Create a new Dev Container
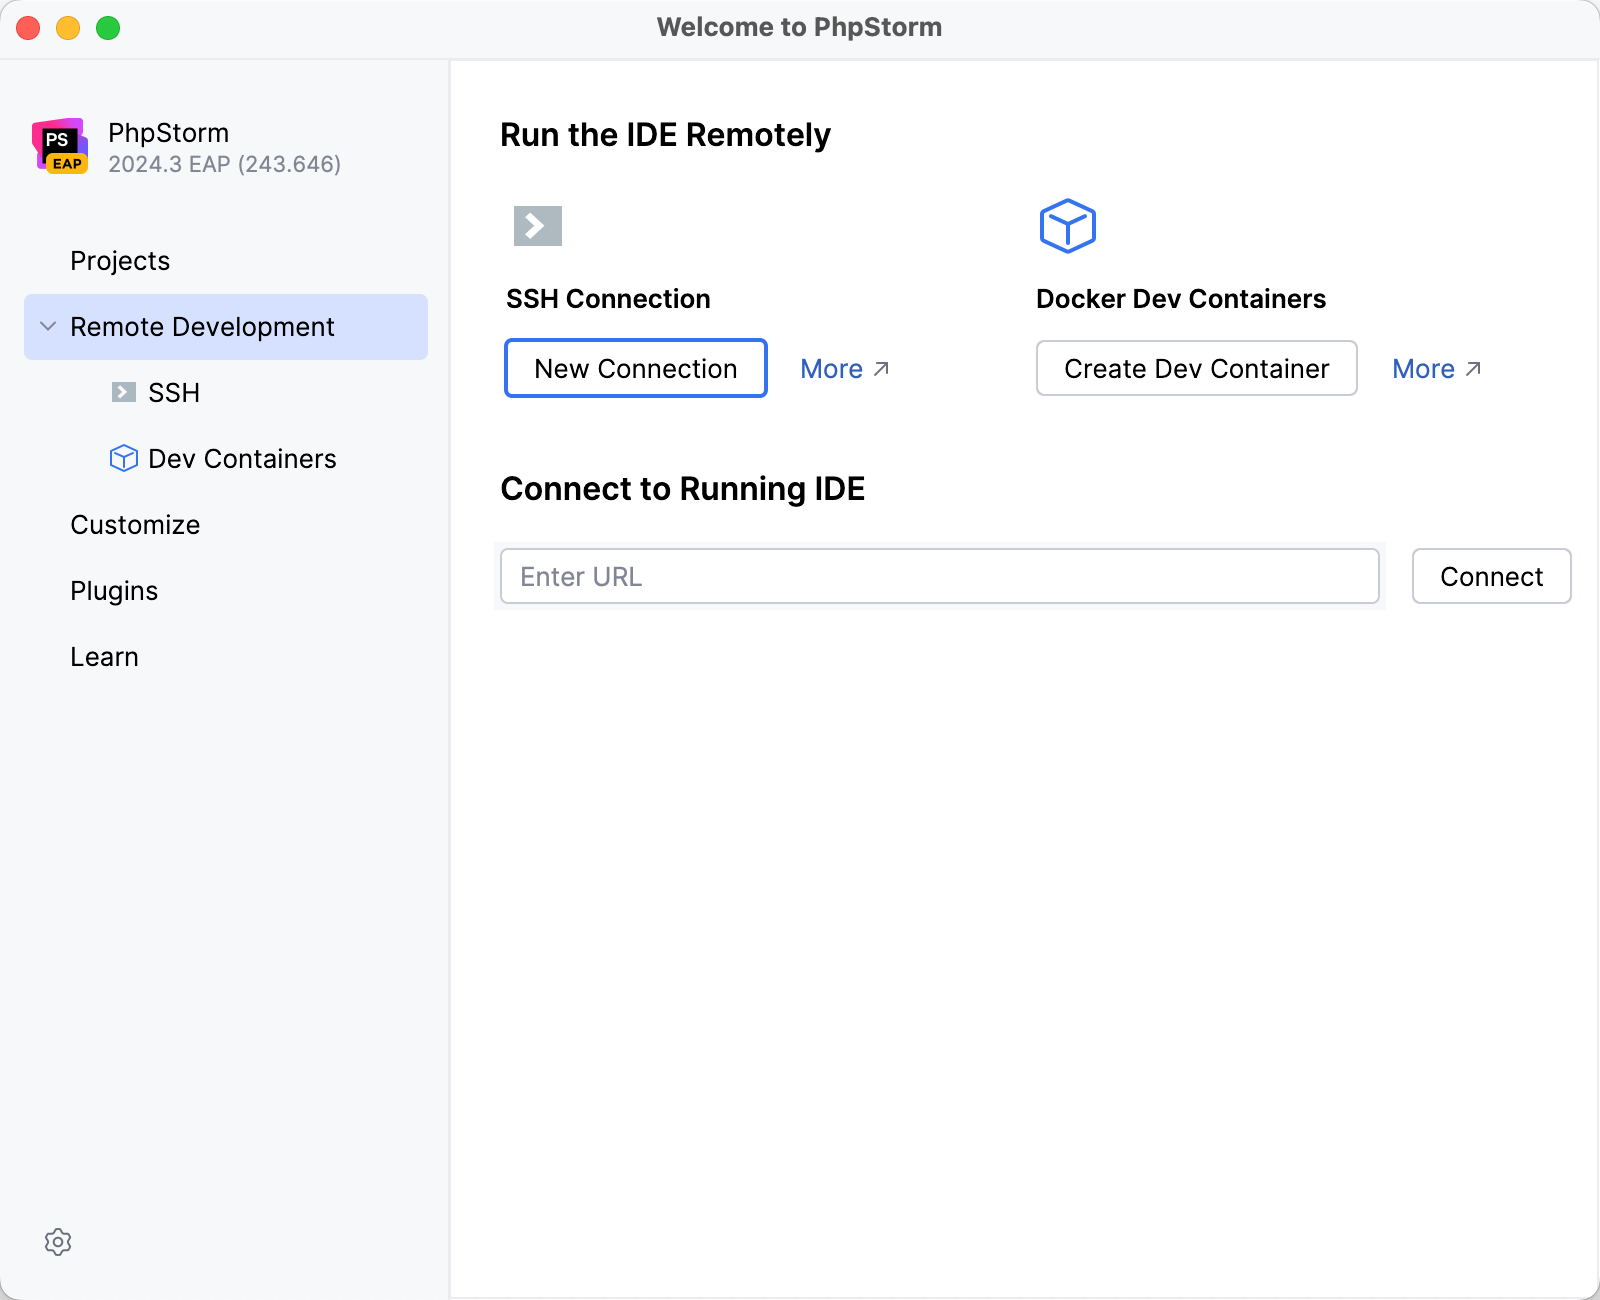The width and height of the screenshot is (1600, 1300). (x=1196, y=368)
